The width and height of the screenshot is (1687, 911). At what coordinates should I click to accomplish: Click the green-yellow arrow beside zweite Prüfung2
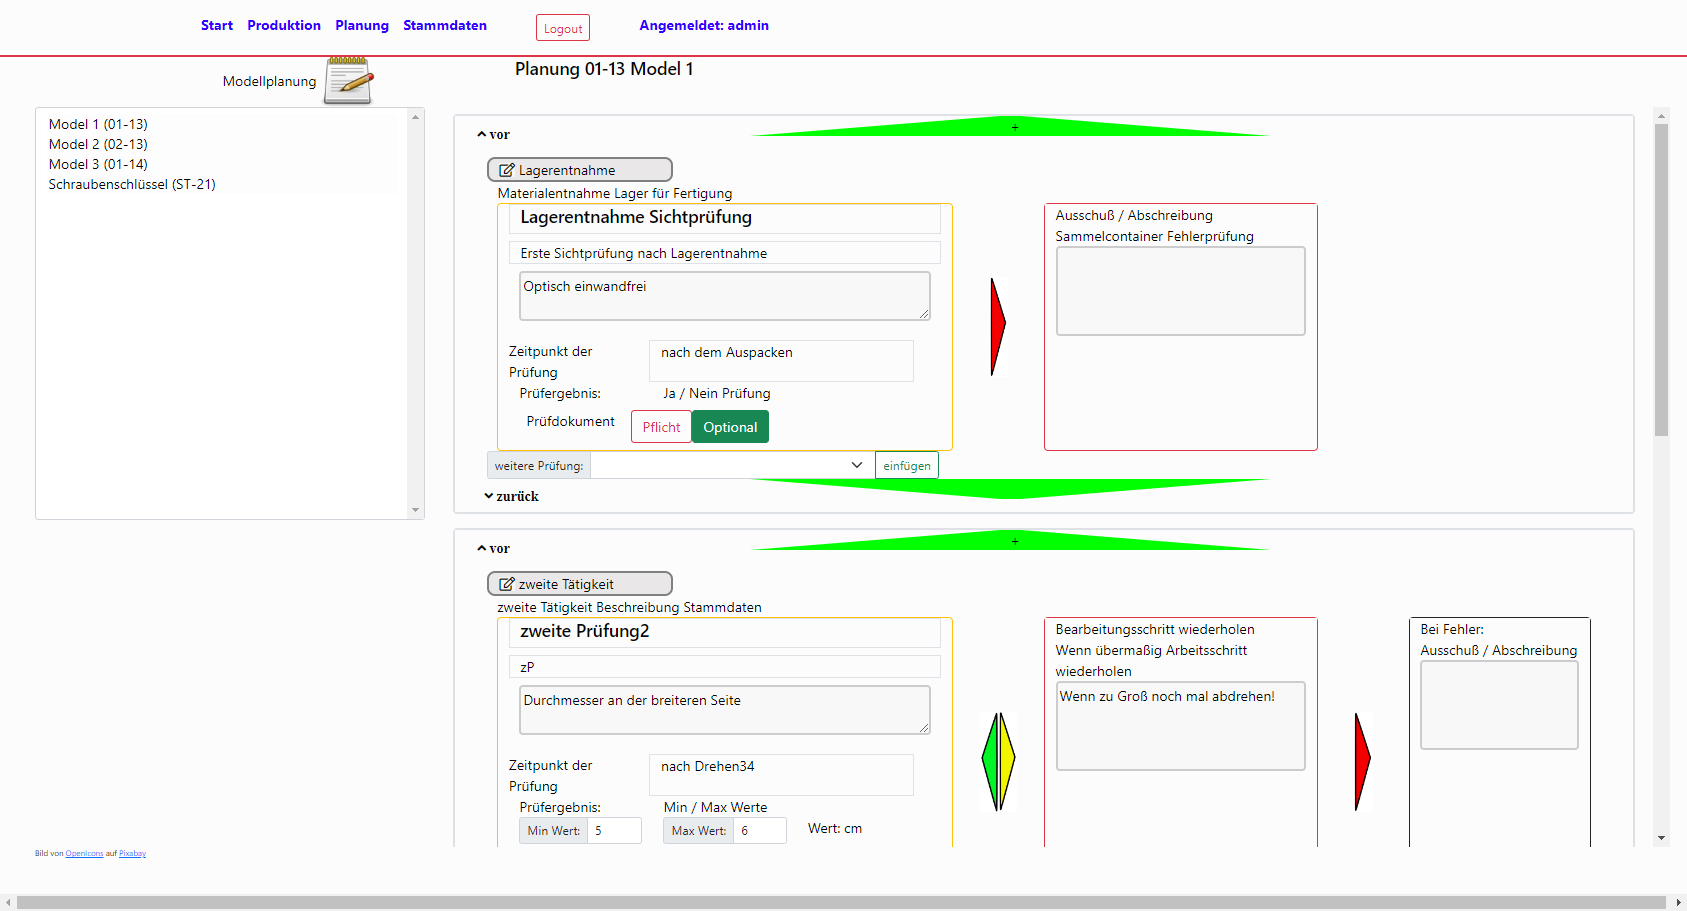pos(998,761)
